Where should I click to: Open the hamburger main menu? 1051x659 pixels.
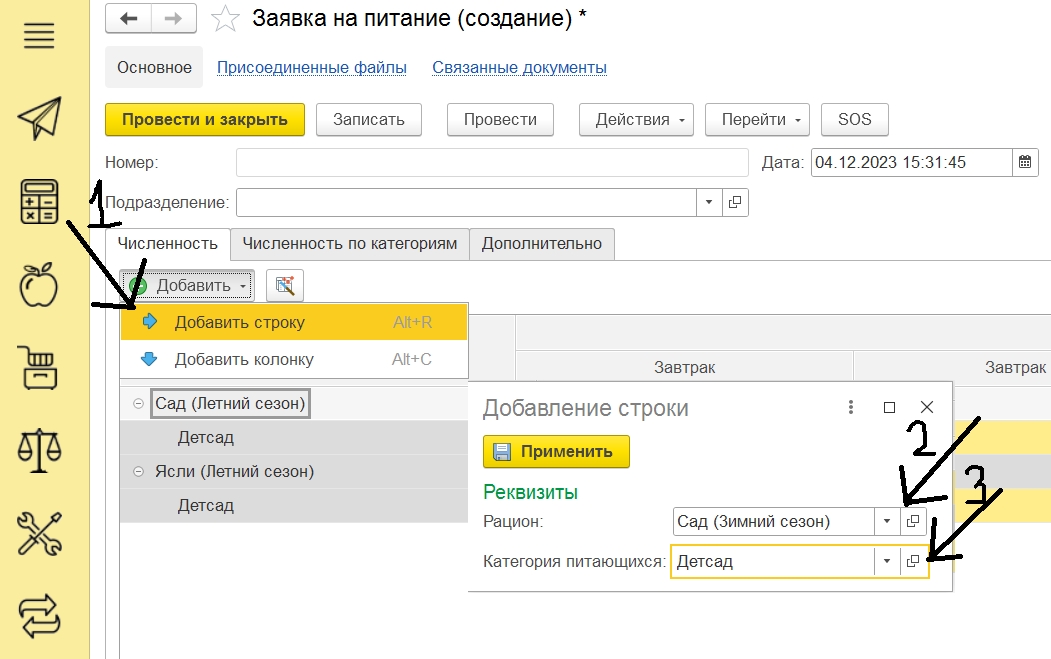(39, 36)
